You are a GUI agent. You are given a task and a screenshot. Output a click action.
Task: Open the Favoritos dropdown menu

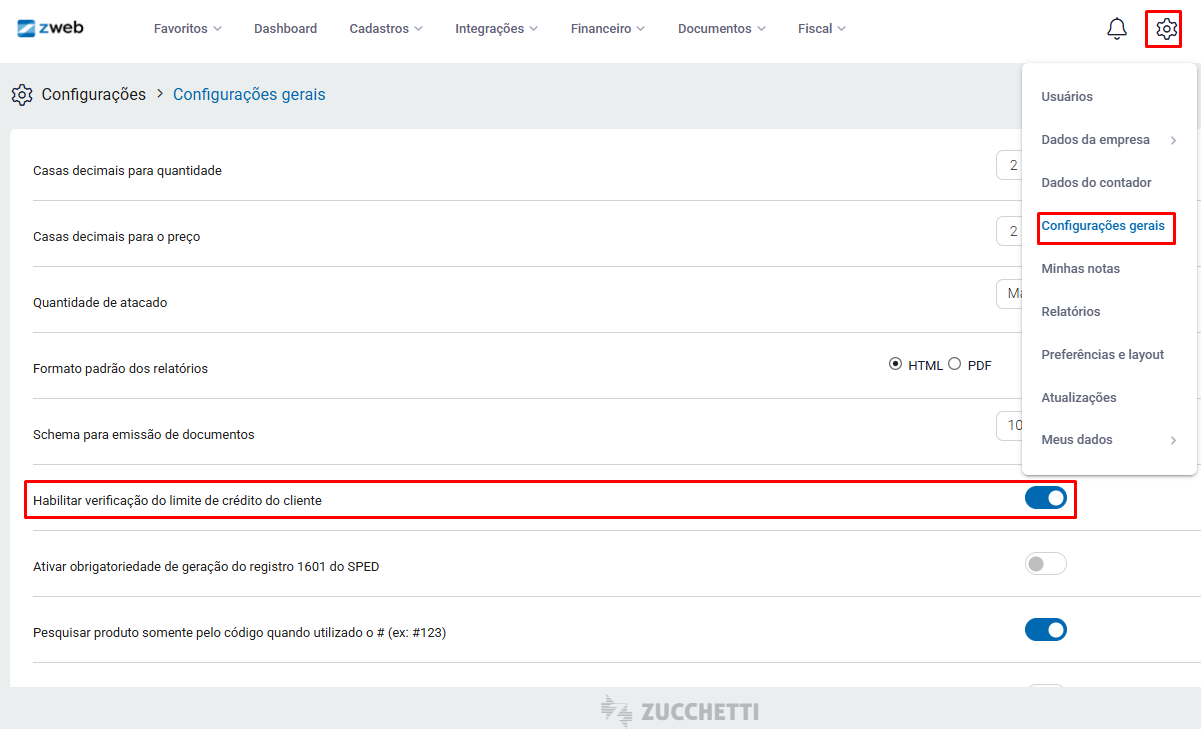187,29
